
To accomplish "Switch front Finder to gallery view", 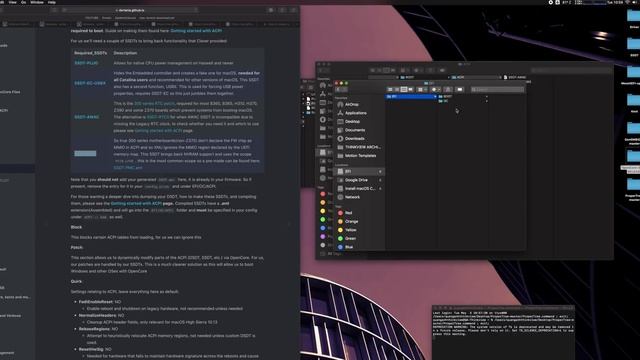I will (410, 89).
